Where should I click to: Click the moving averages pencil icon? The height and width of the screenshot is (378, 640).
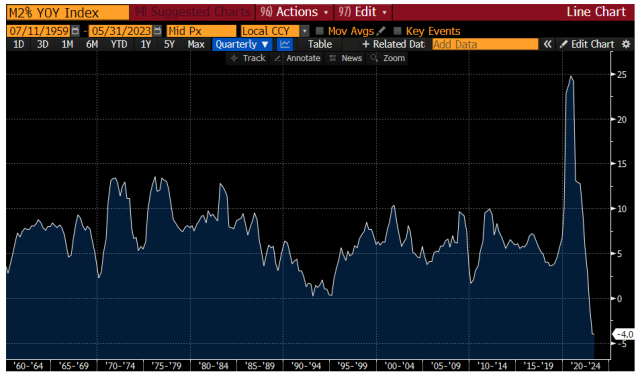381,31
